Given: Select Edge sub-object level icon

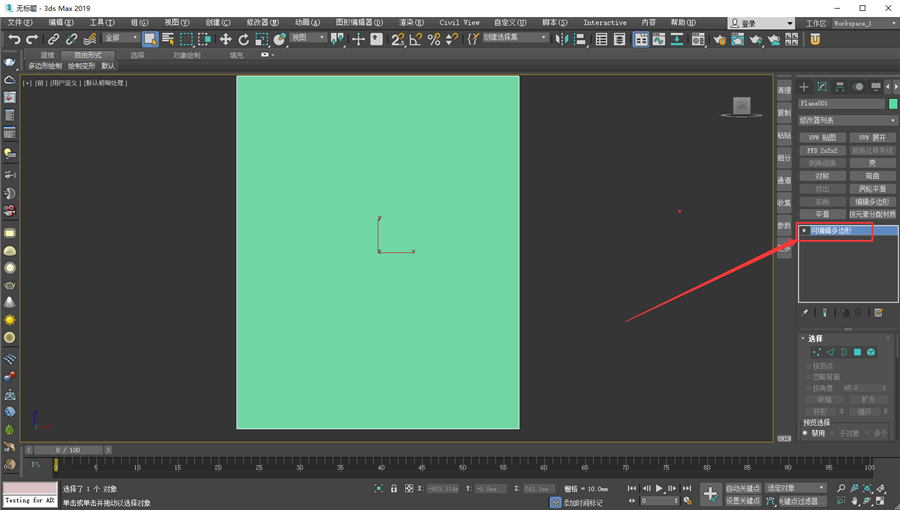Looking at the screenshot, I should (830, 352).
